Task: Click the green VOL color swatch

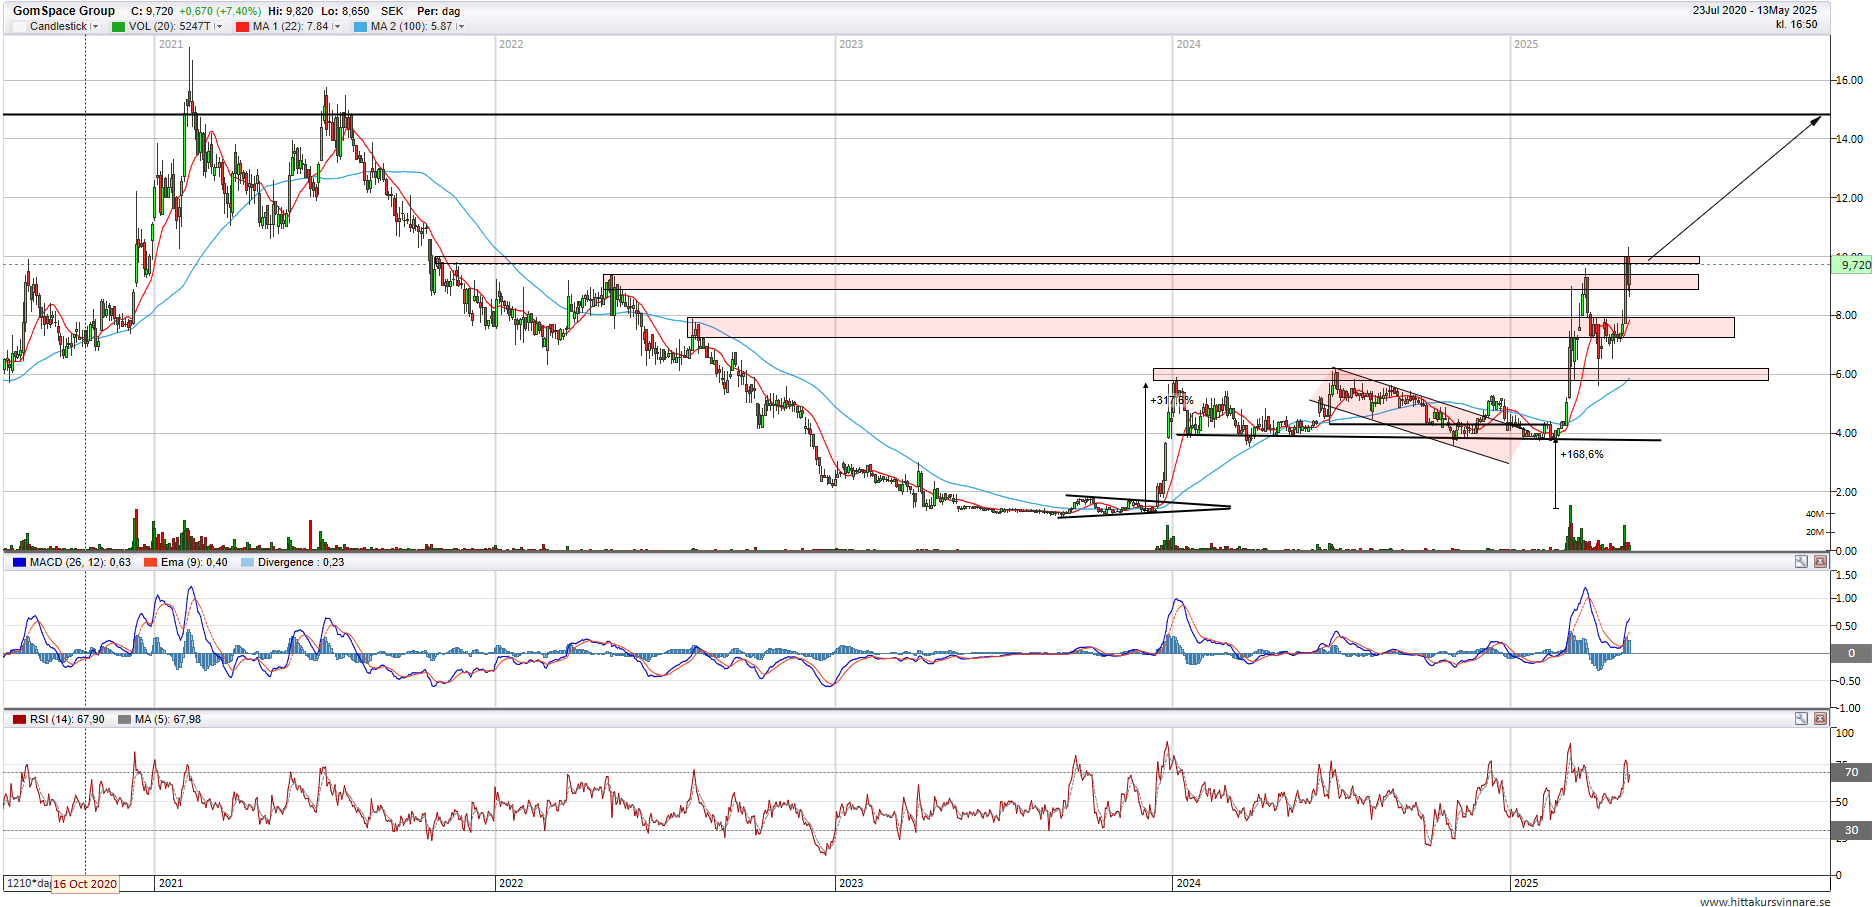Action: pyautogui.click(x=118, y=27)
